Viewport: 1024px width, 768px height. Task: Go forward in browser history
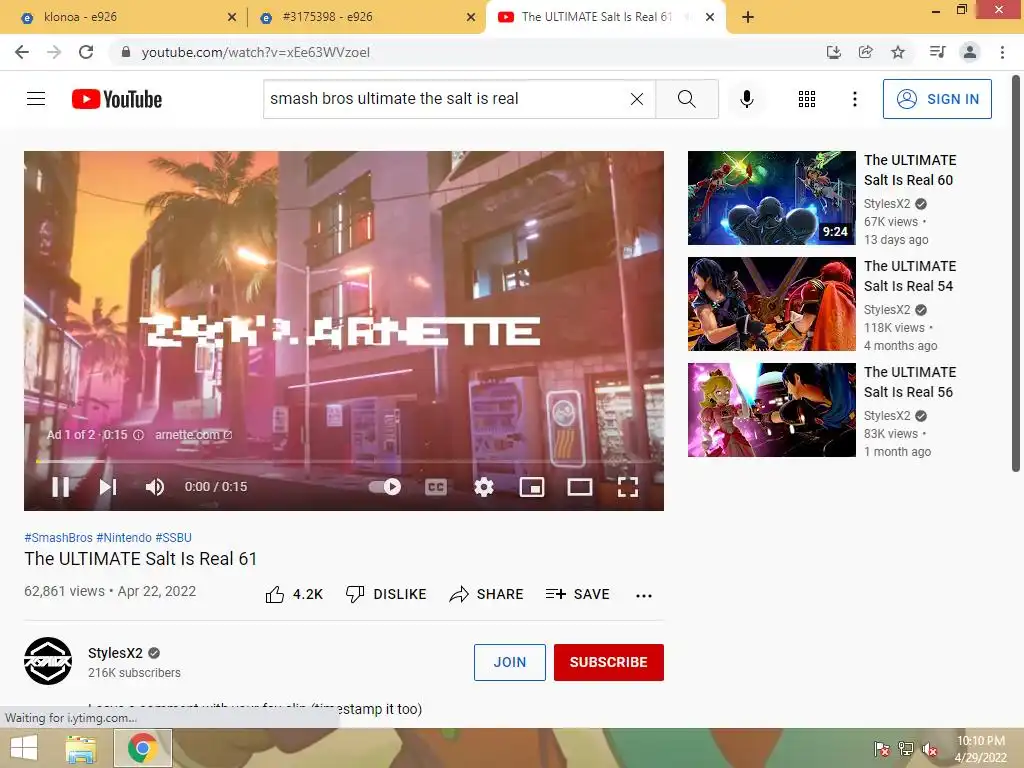click(x=54, y=52)
